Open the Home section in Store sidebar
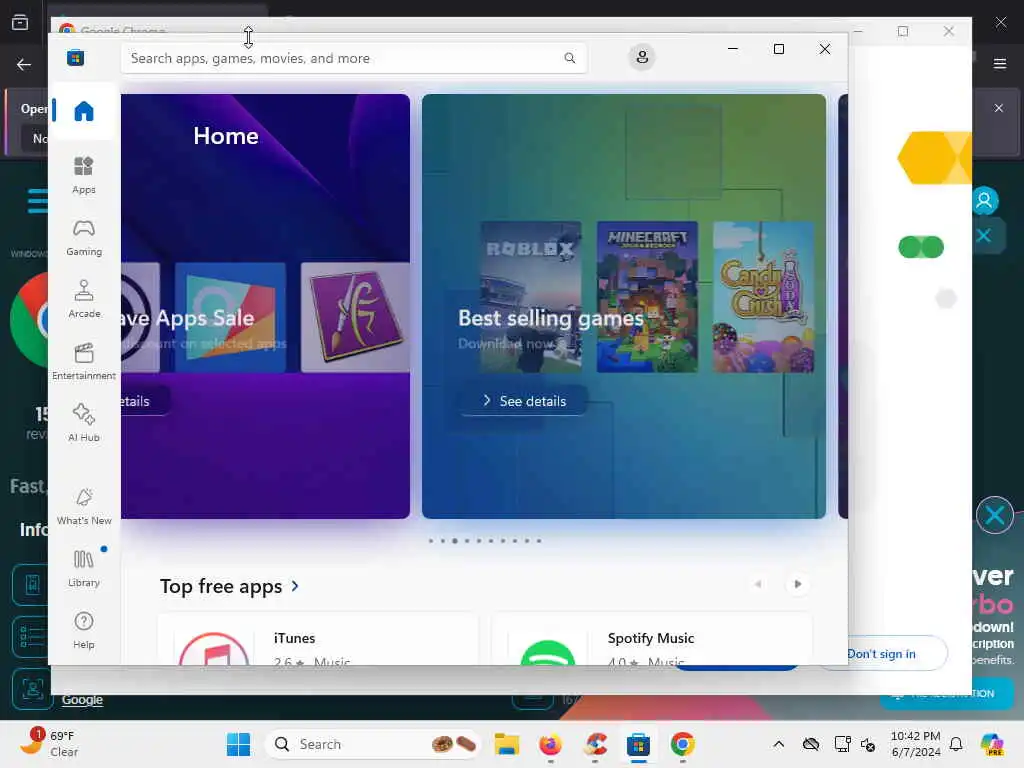 click(84, 111)
